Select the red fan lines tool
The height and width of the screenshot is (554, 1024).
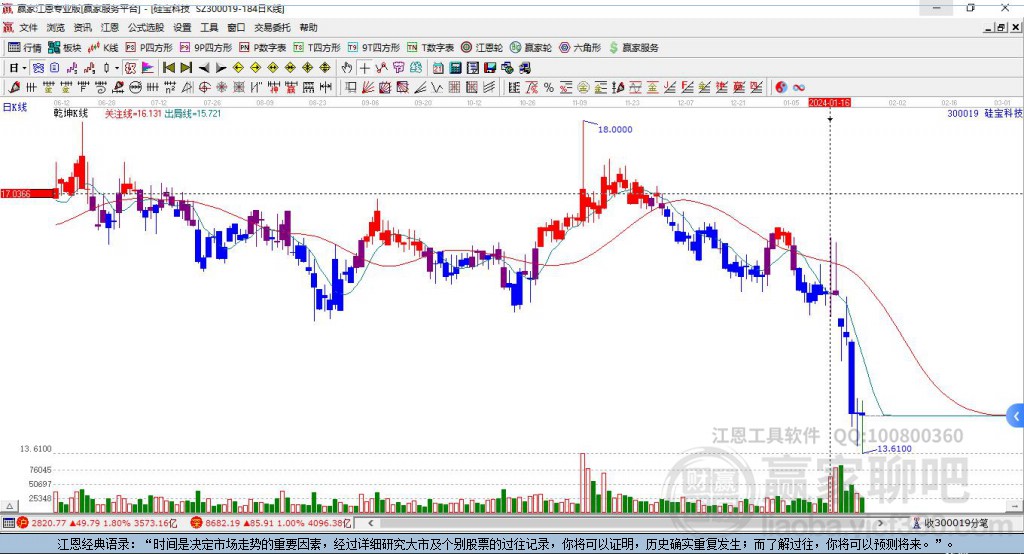368,87
